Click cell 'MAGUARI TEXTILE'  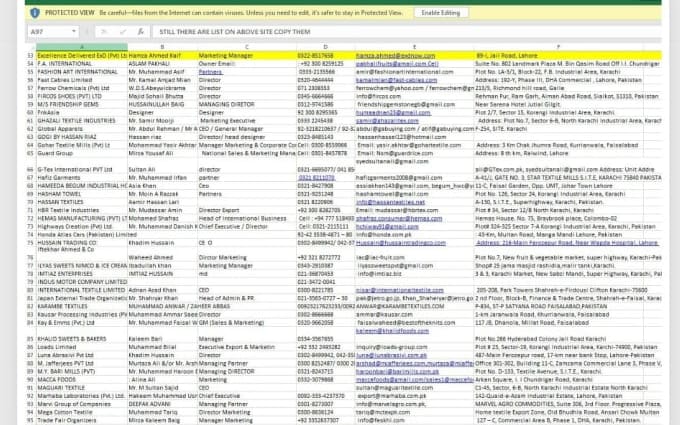(61, 388)
